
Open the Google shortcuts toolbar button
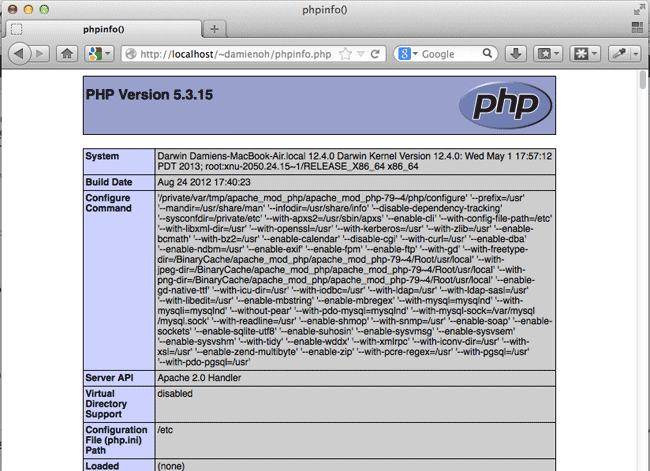coord(99,54)
